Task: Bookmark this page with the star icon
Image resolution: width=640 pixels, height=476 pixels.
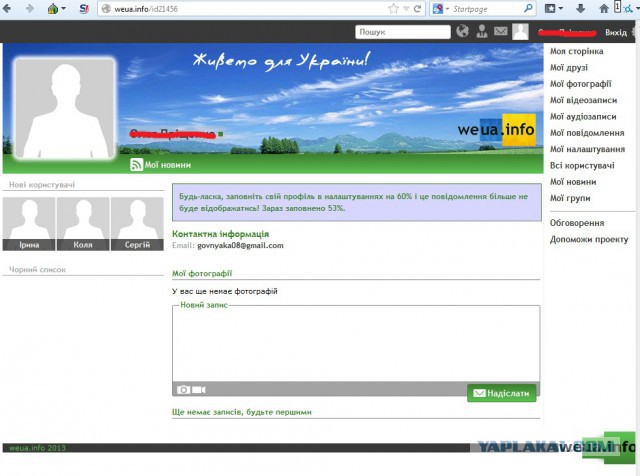Action: 393,9
